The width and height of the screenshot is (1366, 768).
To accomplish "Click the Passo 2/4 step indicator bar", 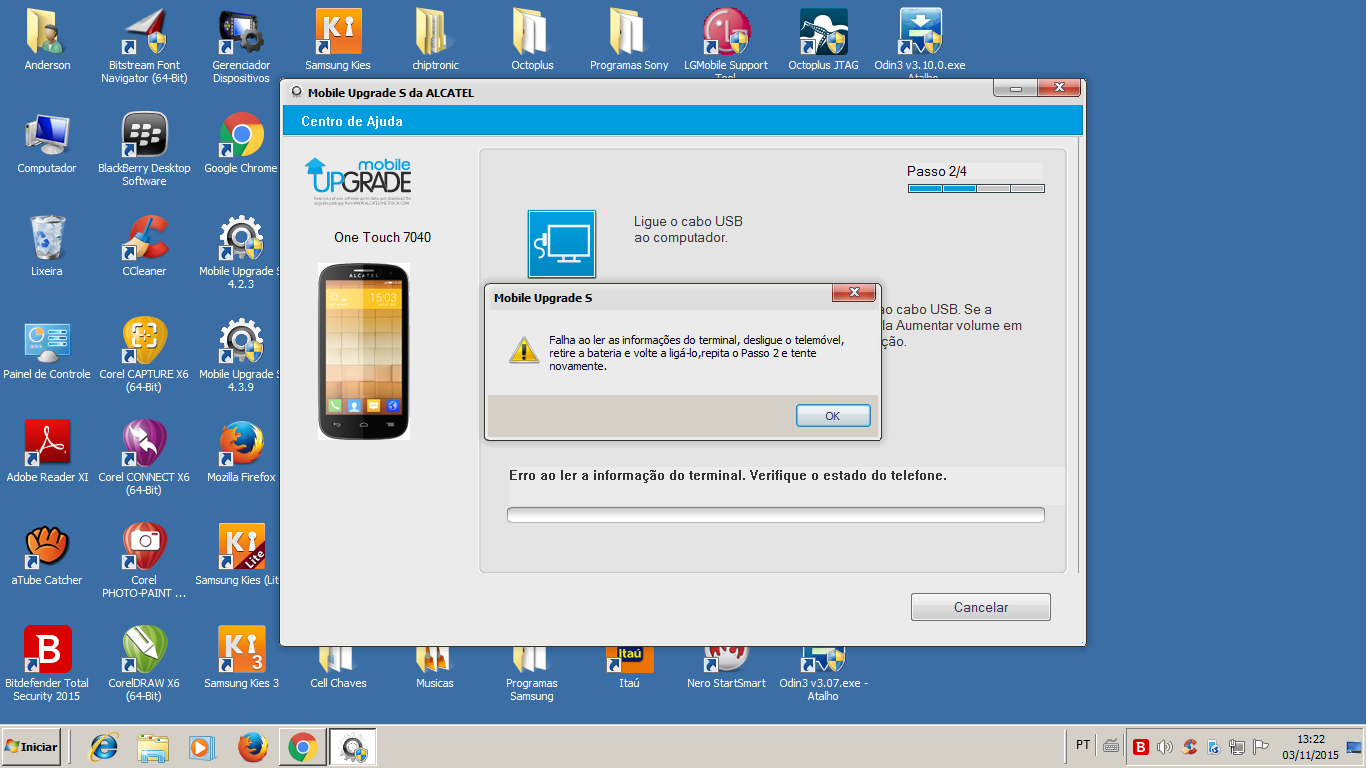I will point(976,188).
